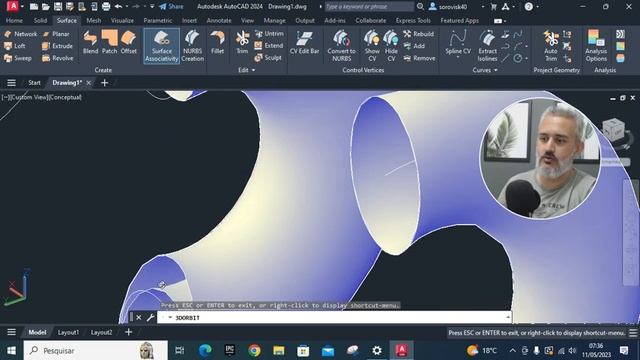Start the surface Fillet tool

pos(218,42)
